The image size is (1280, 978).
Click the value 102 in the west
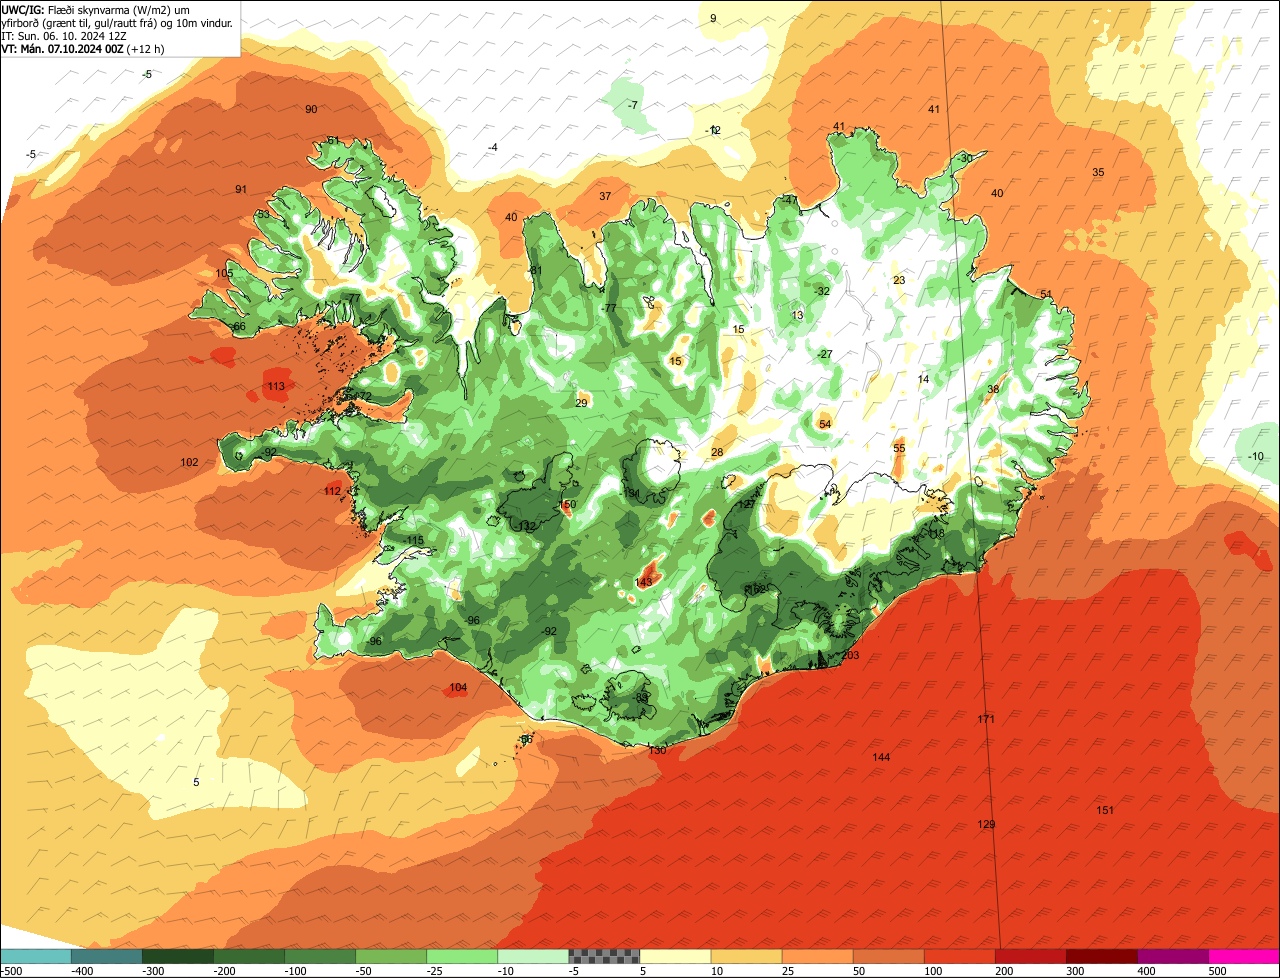coord(189,462)
